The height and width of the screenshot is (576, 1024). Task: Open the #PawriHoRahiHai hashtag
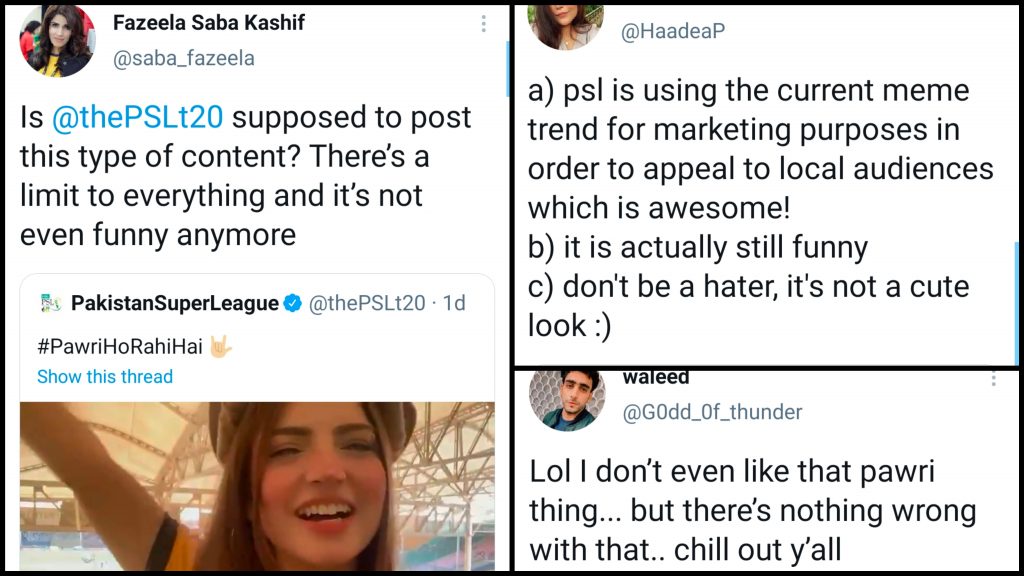pyautogui.click(x=119, y=346)
